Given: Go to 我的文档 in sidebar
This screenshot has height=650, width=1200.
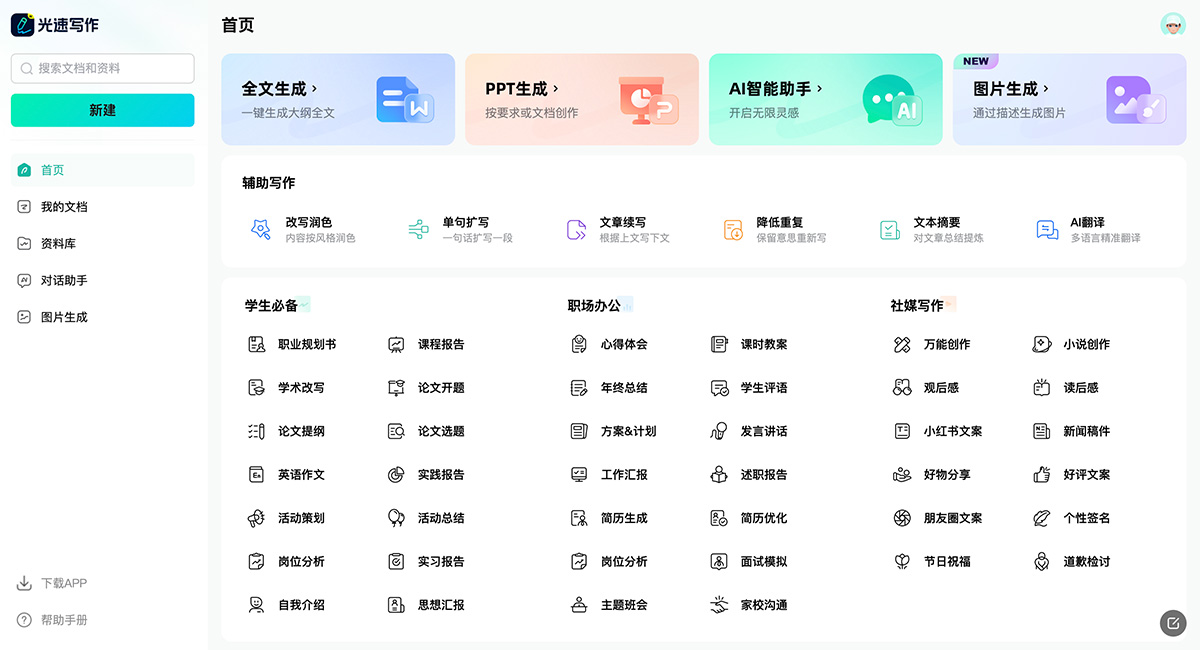Looking at the screenshot, I should 64,207.
